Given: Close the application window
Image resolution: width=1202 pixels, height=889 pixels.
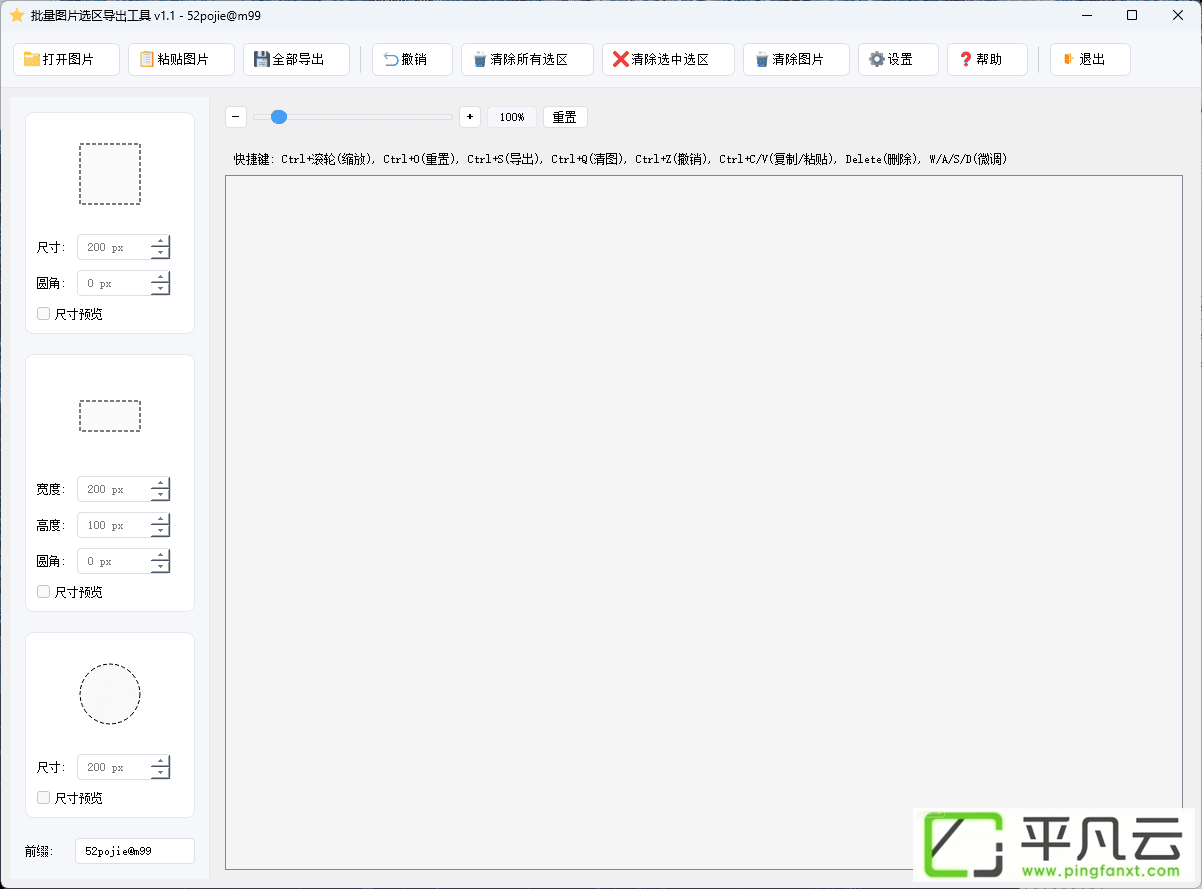Looking at the screenshot, I should [x=1178, y=15].
